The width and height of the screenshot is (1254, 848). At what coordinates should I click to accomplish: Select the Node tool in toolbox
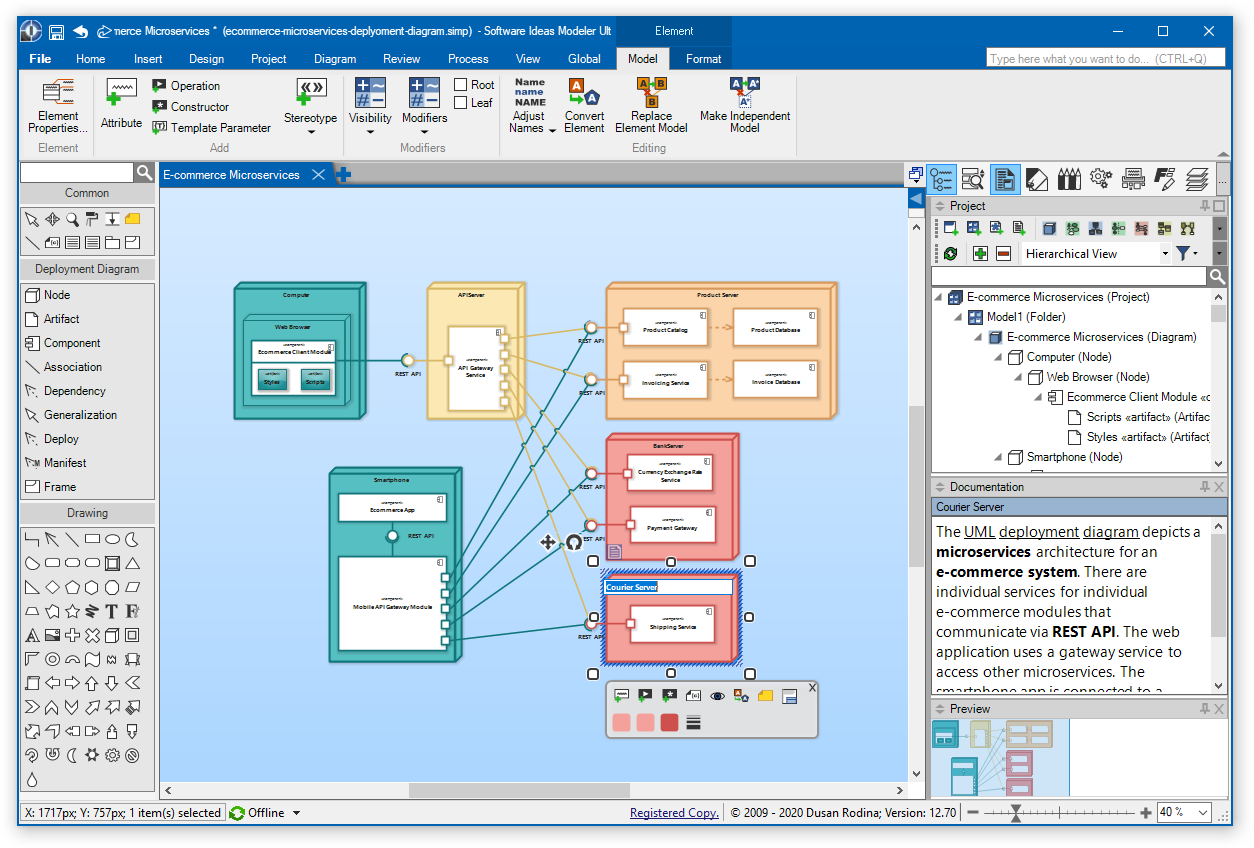pos(57,295)
